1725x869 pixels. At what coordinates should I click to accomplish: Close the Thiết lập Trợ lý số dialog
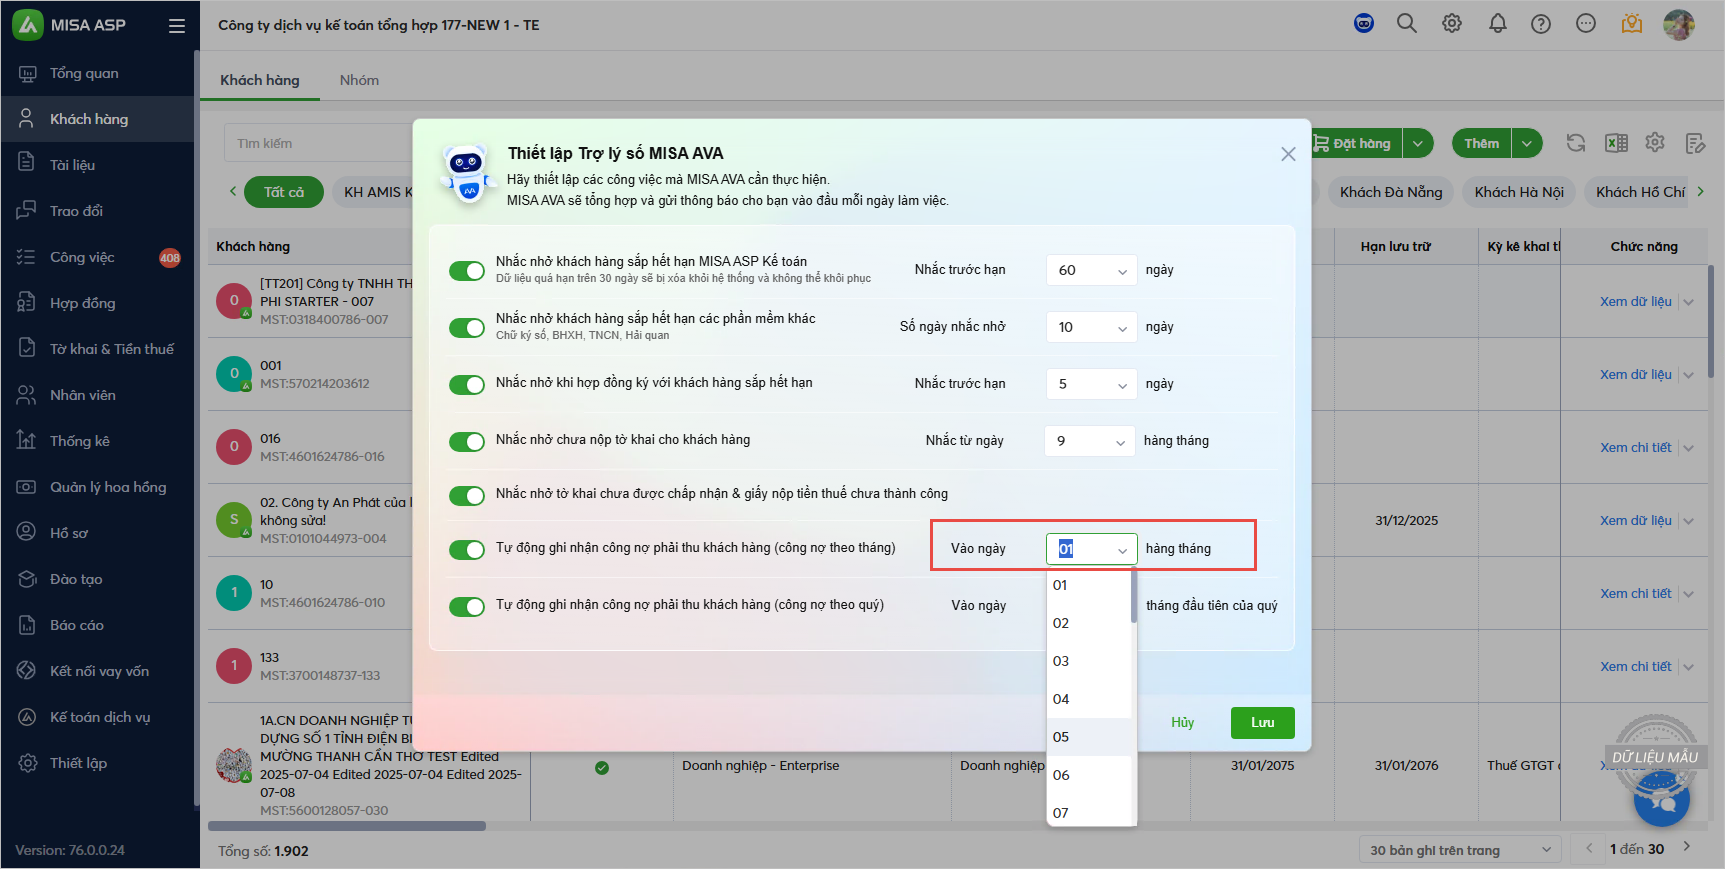1288,154
